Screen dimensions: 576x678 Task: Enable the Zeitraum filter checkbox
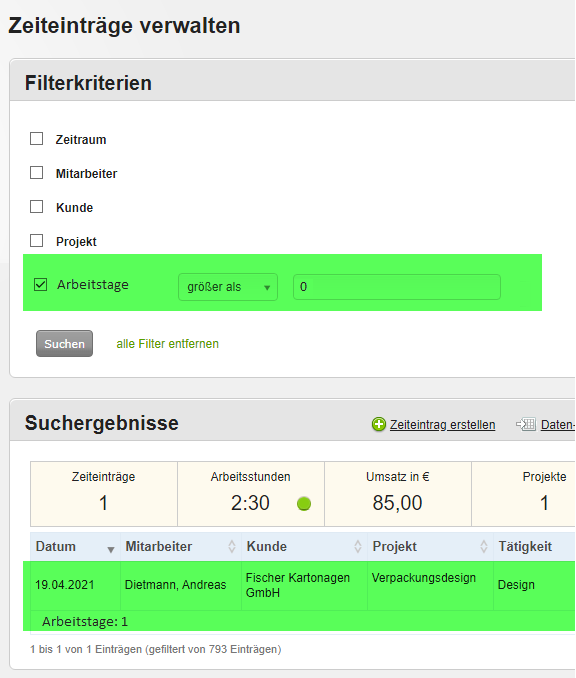pos(36,139)
